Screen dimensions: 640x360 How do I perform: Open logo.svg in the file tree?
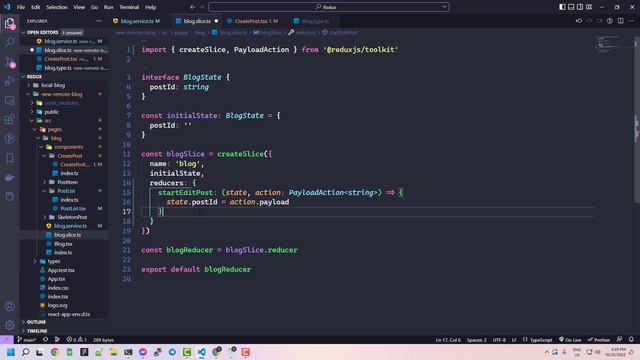click(57, 305)
